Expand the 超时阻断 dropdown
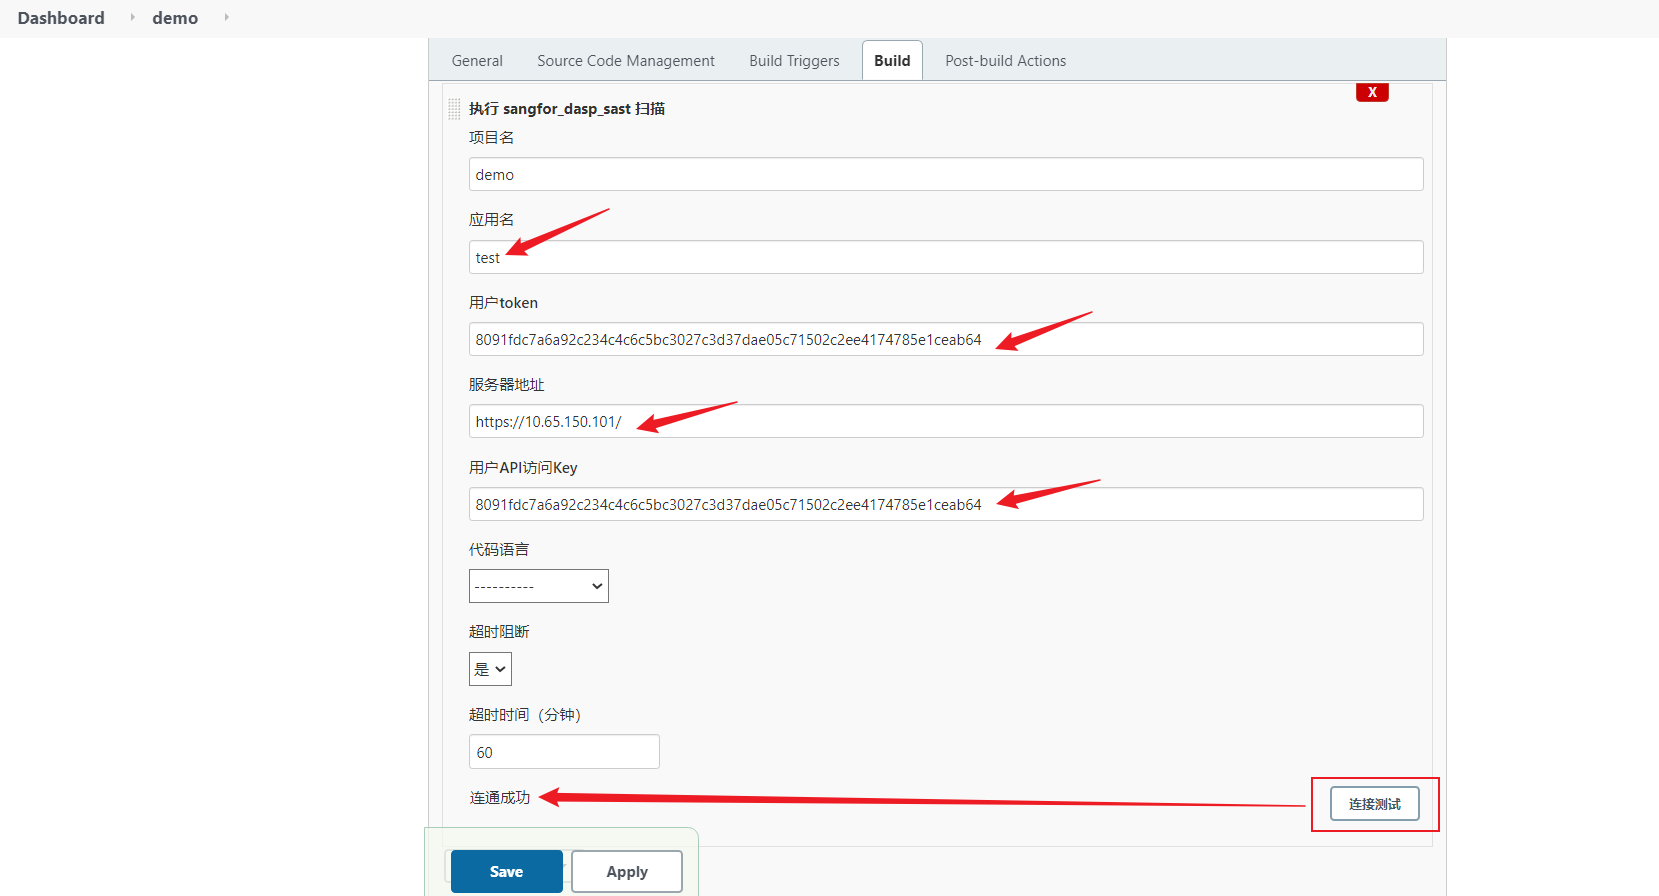This screenshot has height=896, width=1659. (x=490, y=669)
